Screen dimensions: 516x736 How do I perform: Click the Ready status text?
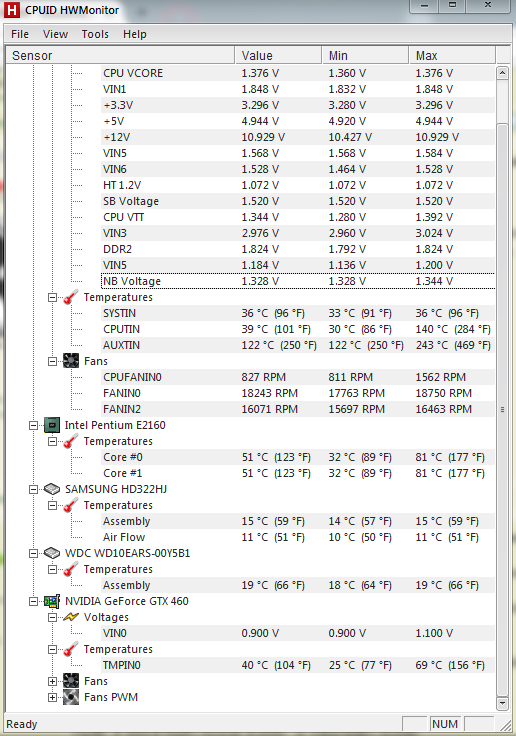22,724
